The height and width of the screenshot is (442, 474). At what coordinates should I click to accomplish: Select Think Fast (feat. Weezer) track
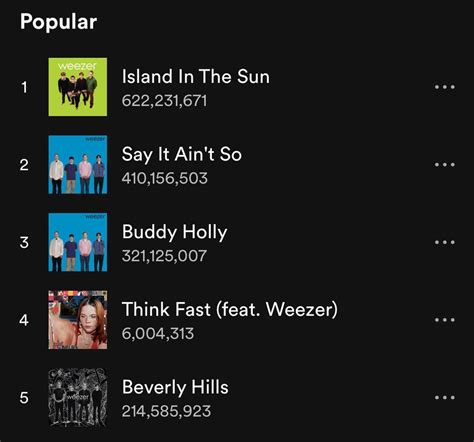pyautogui.click(x=230, y=309)
